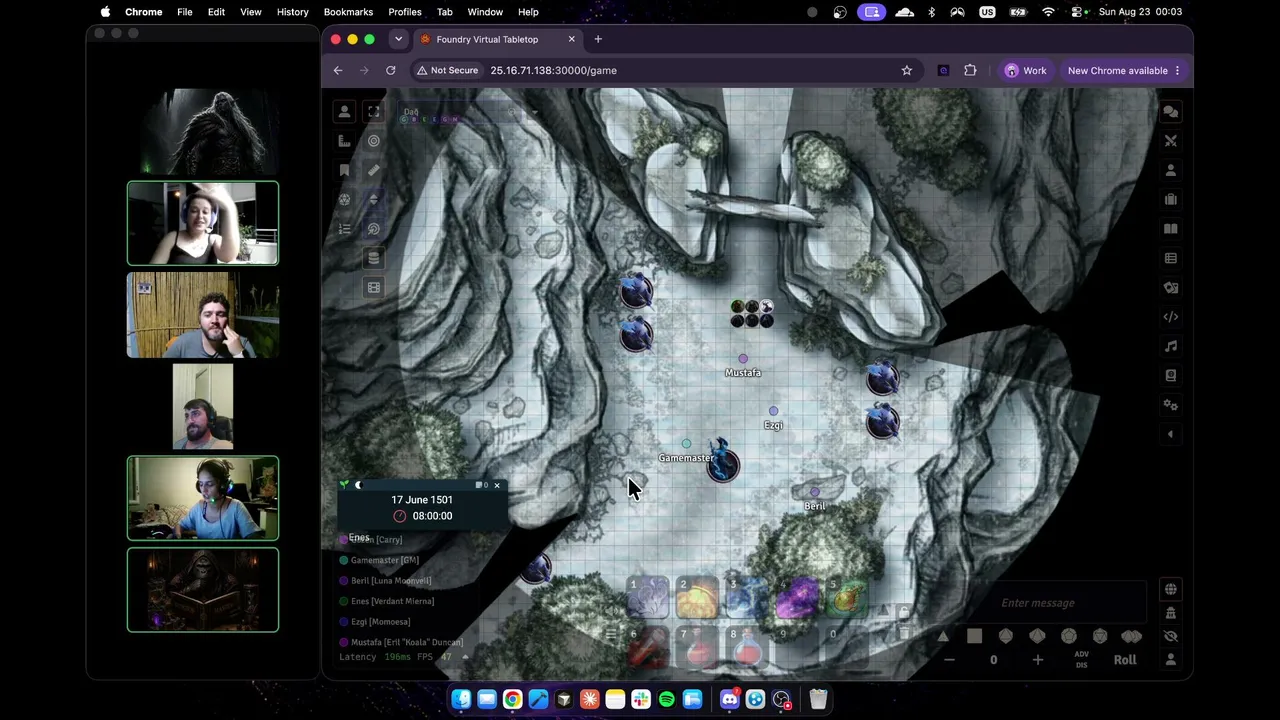Viewport: 1280px width, 720px height.
Task: Click the stacked database tool icon
Action: [x=374, y=258]
